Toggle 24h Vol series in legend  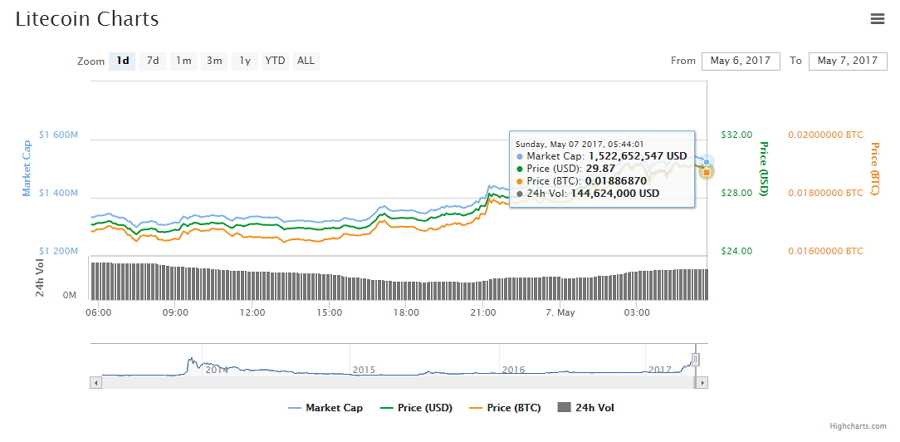[586, 408]
